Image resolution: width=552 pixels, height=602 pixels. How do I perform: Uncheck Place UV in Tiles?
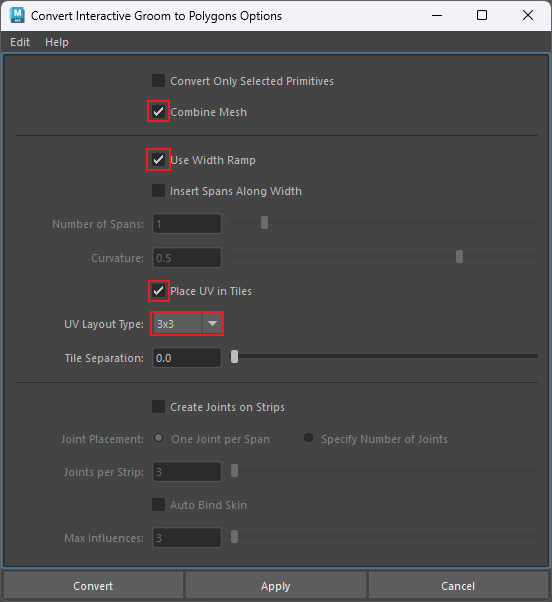(x=158, y=291)
